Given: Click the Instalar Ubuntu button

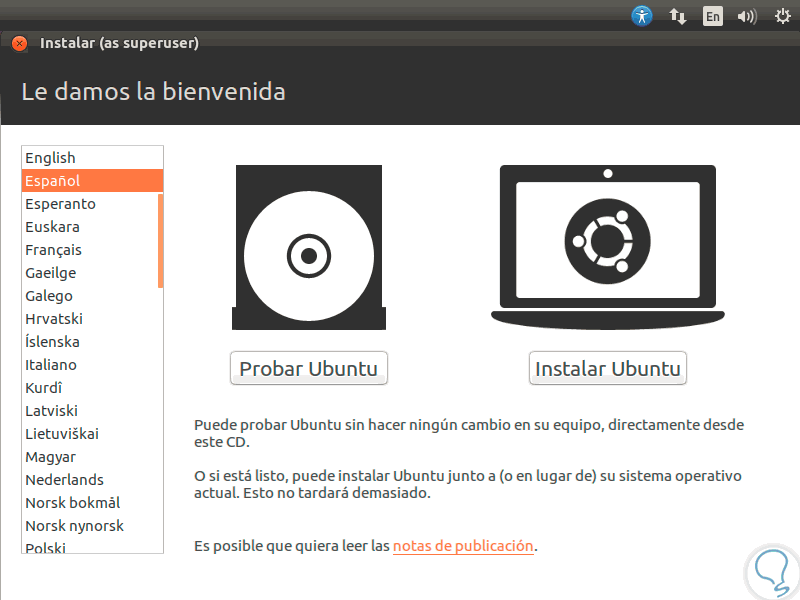Looking at the screenshot, I should coord(608,368).
